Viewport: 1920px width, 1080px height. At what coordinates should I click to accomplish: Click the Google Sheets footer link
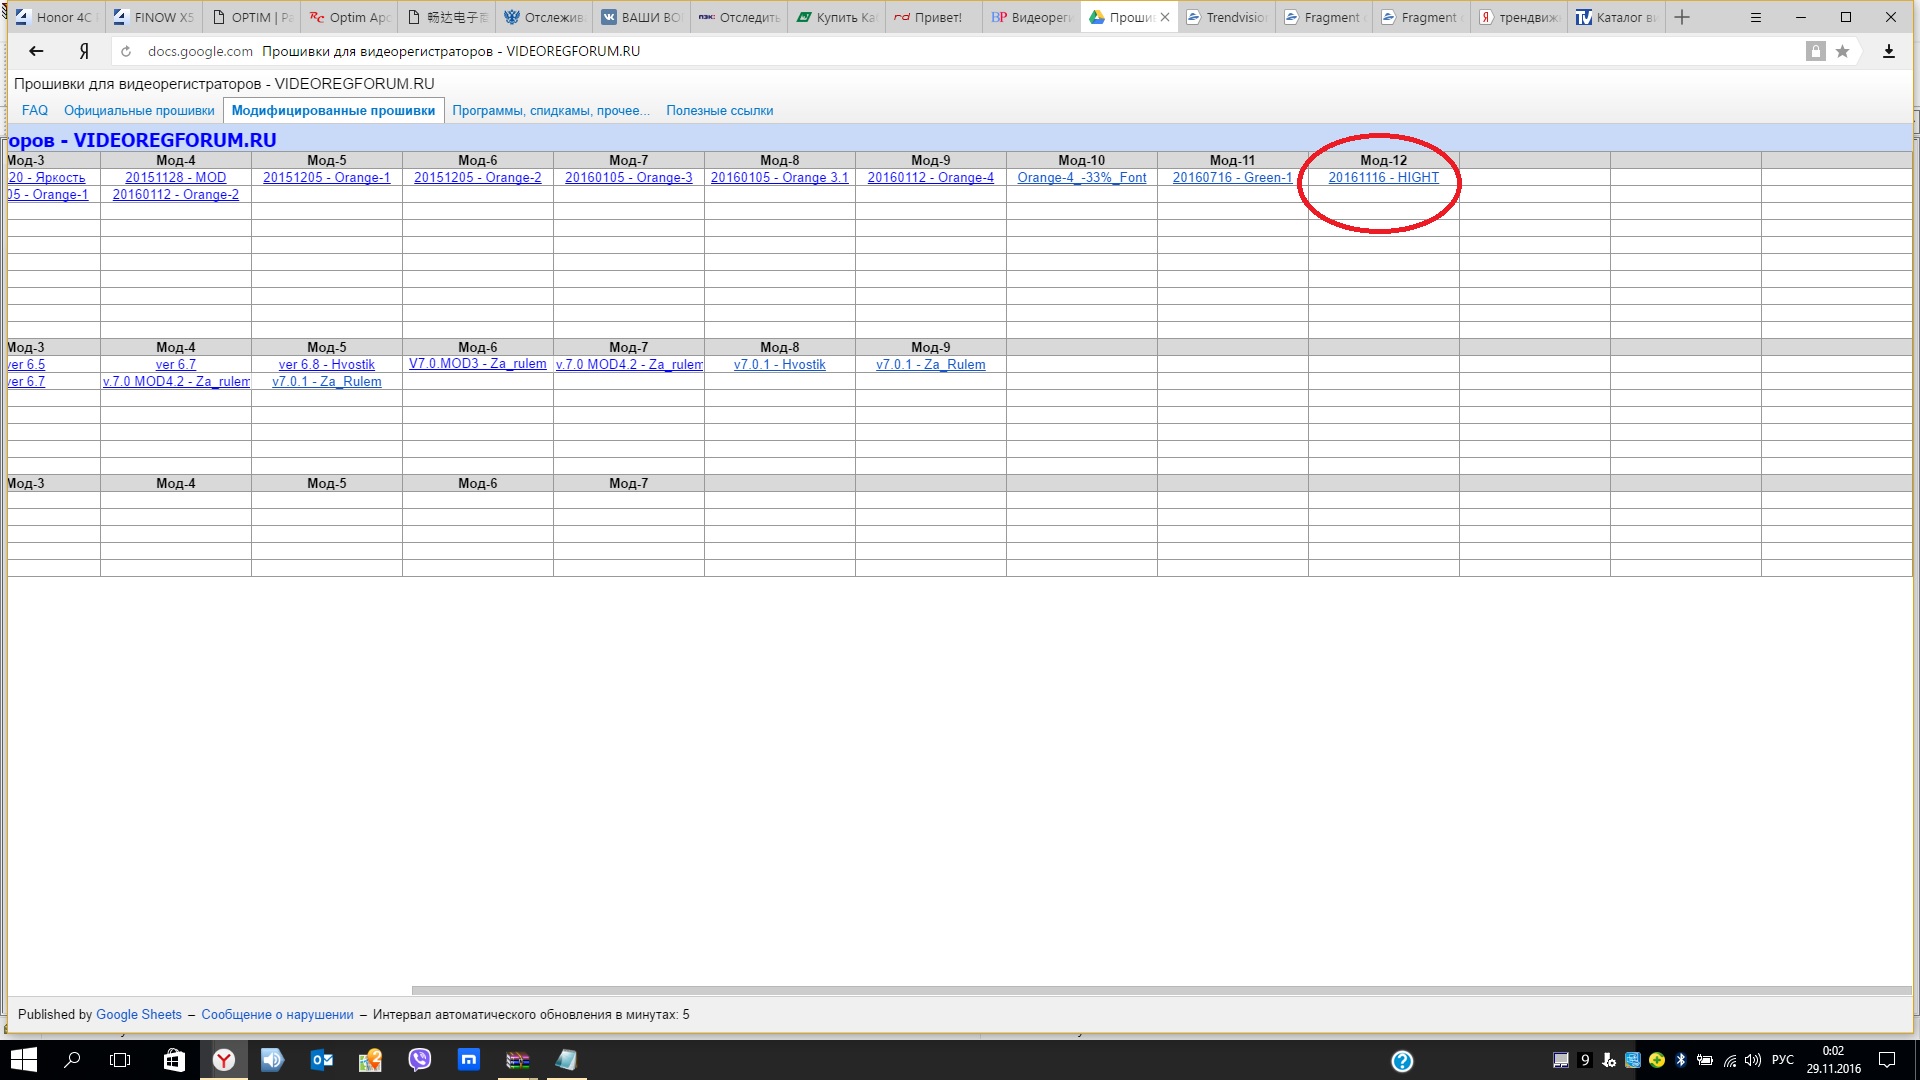point(139,1014)
